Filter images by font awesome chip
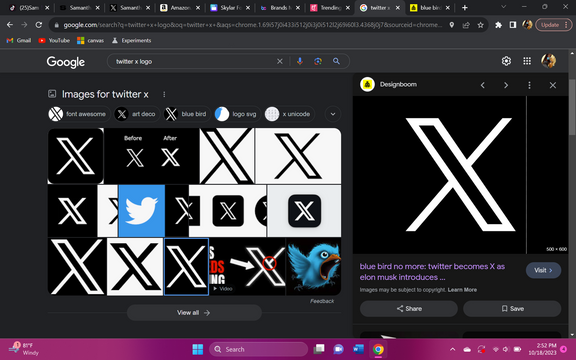The height and width of the screenshot is (360, 576). (79, 114)
